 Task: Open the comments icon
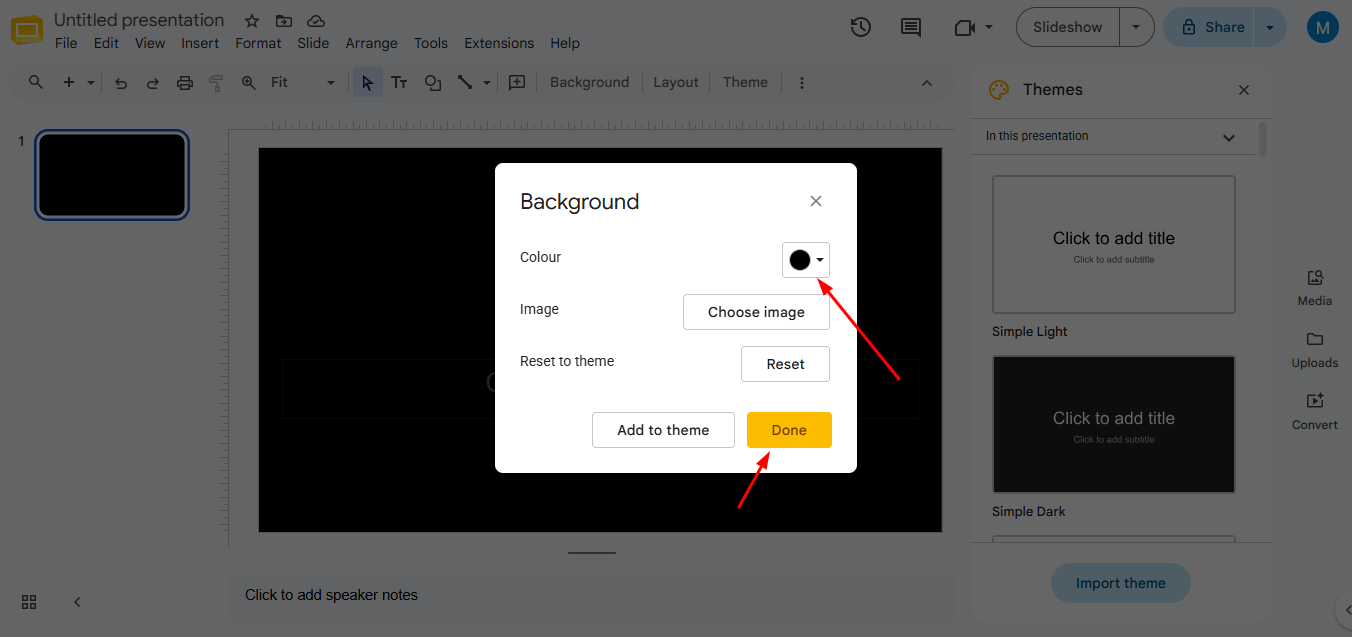tap(911, 28)
